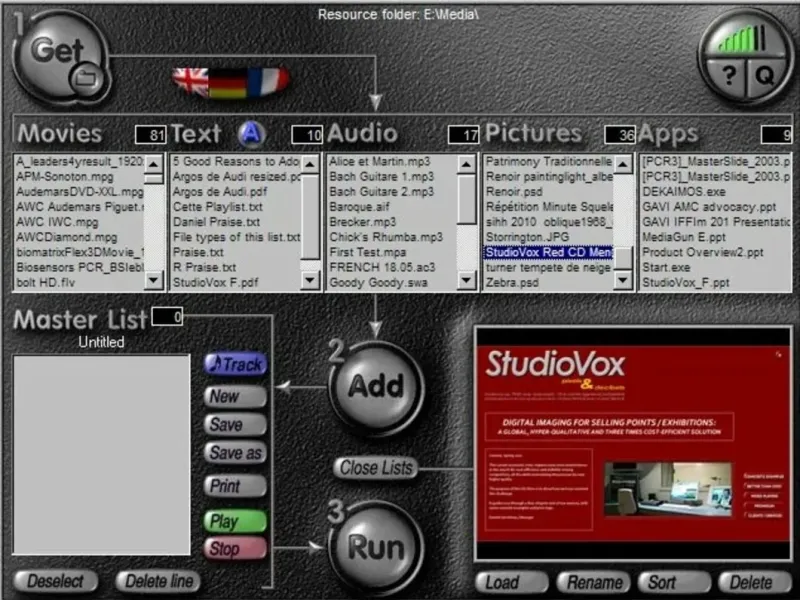
Task: Click Audio list scroll down arrow
Action: point(466,280)
